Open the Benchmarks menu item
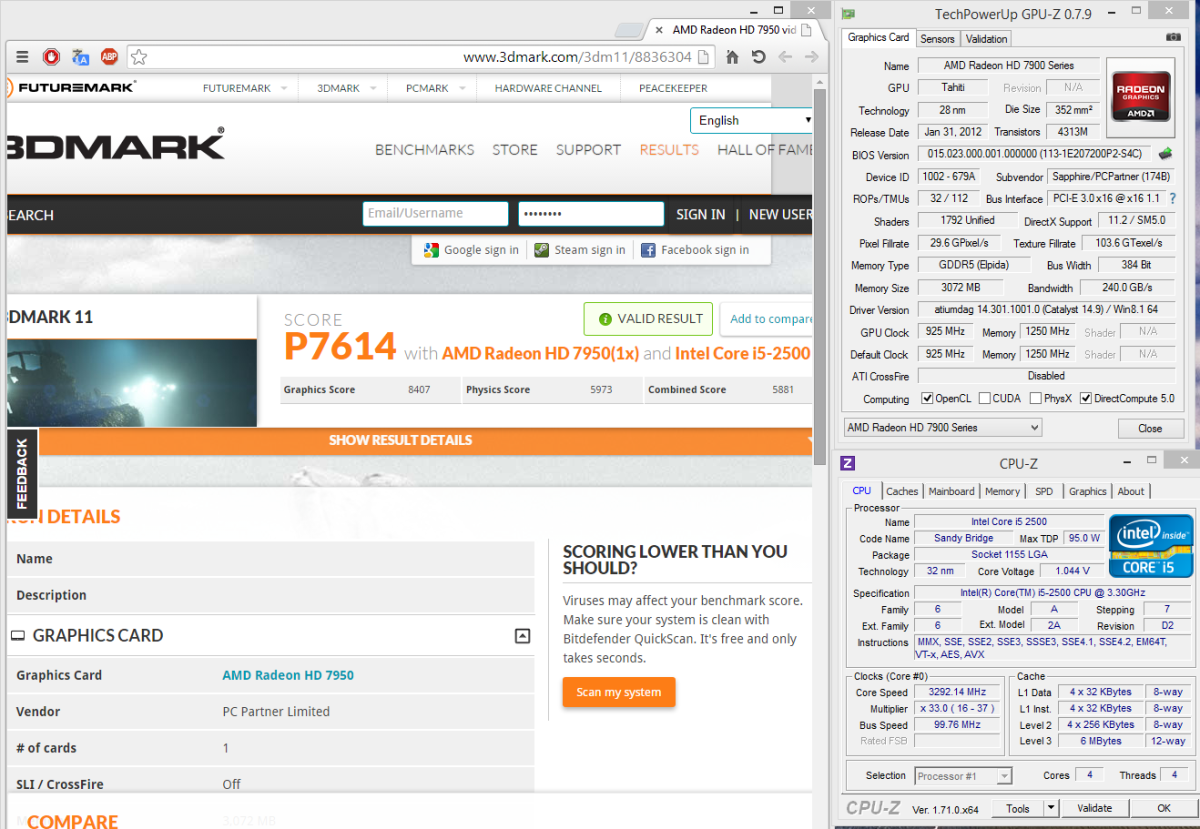The height and width of the screenshot is (829, 1200). pos(424,150)
